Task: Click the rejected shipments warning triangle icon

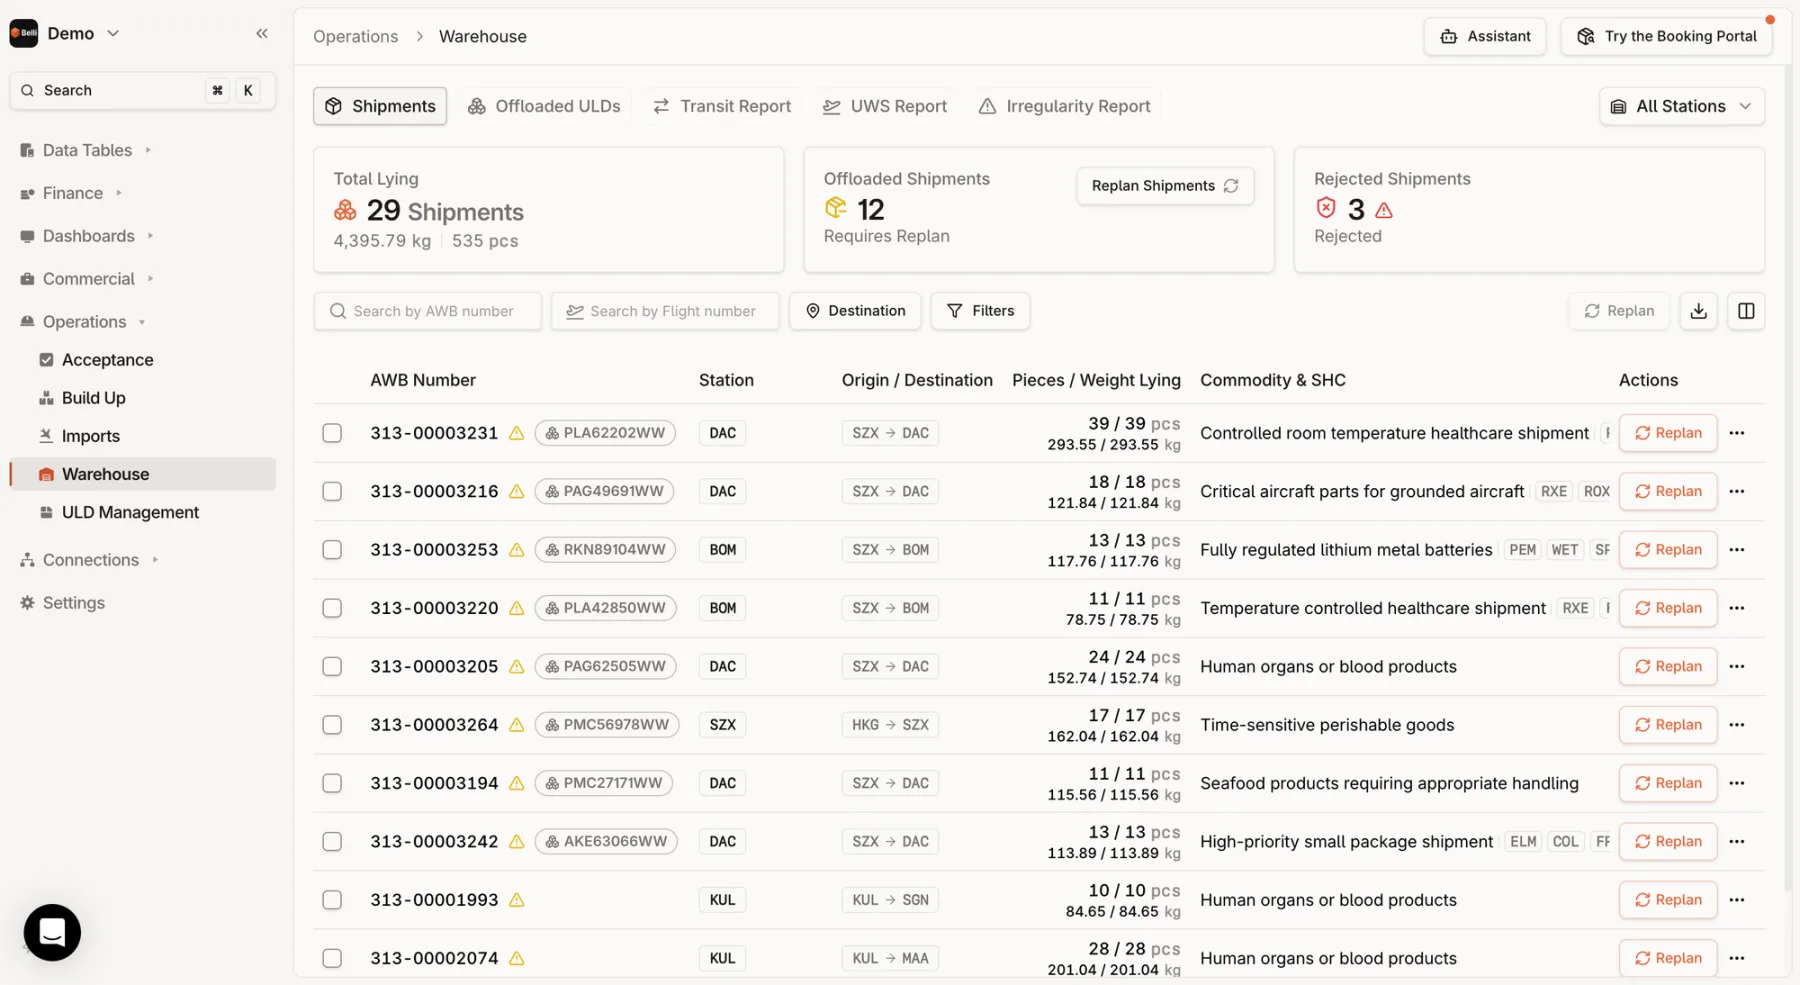Action: pyautogui.click(x=1384, y=210)
